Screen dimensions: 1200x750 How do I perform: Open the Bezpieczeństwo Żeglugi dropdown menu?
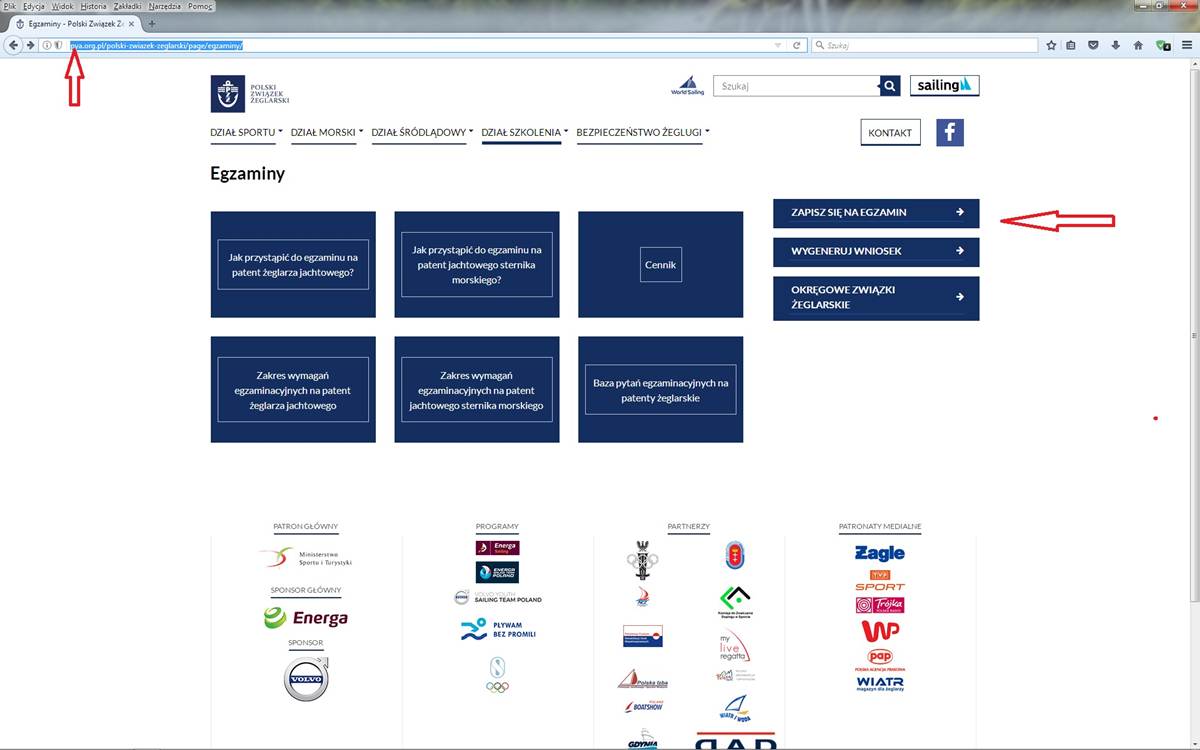pyautogui.click(x=642, y=132)
